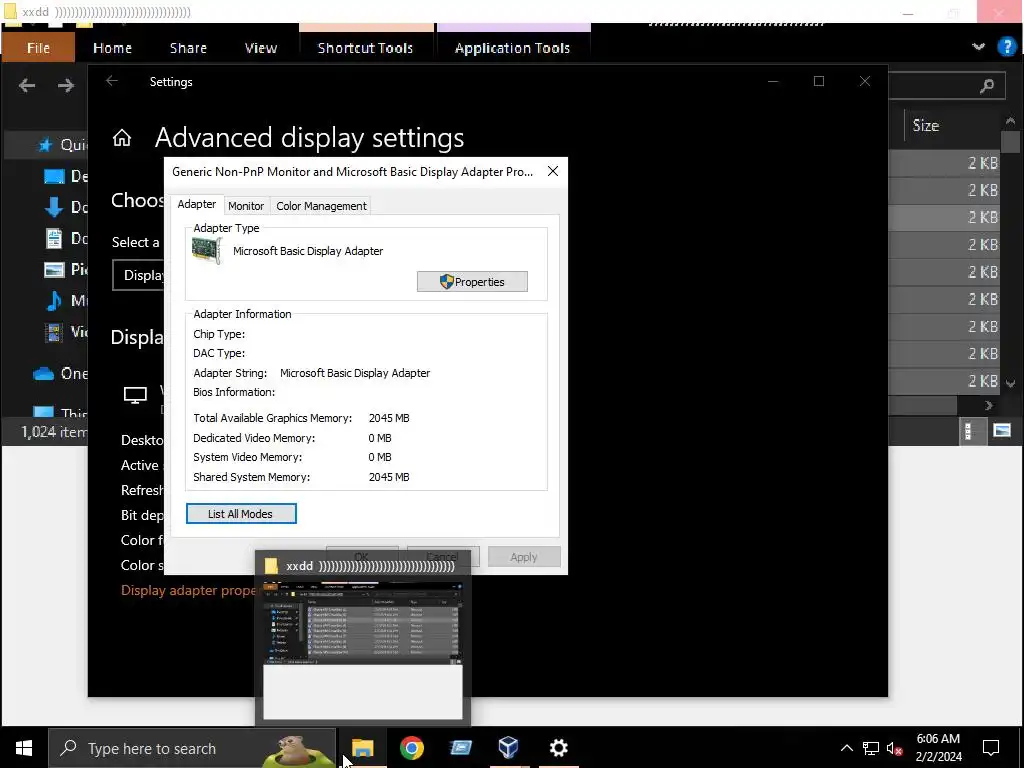Click the File Explorer back arrow
This screenshot has height=768, width=1024.
point(27,86)
